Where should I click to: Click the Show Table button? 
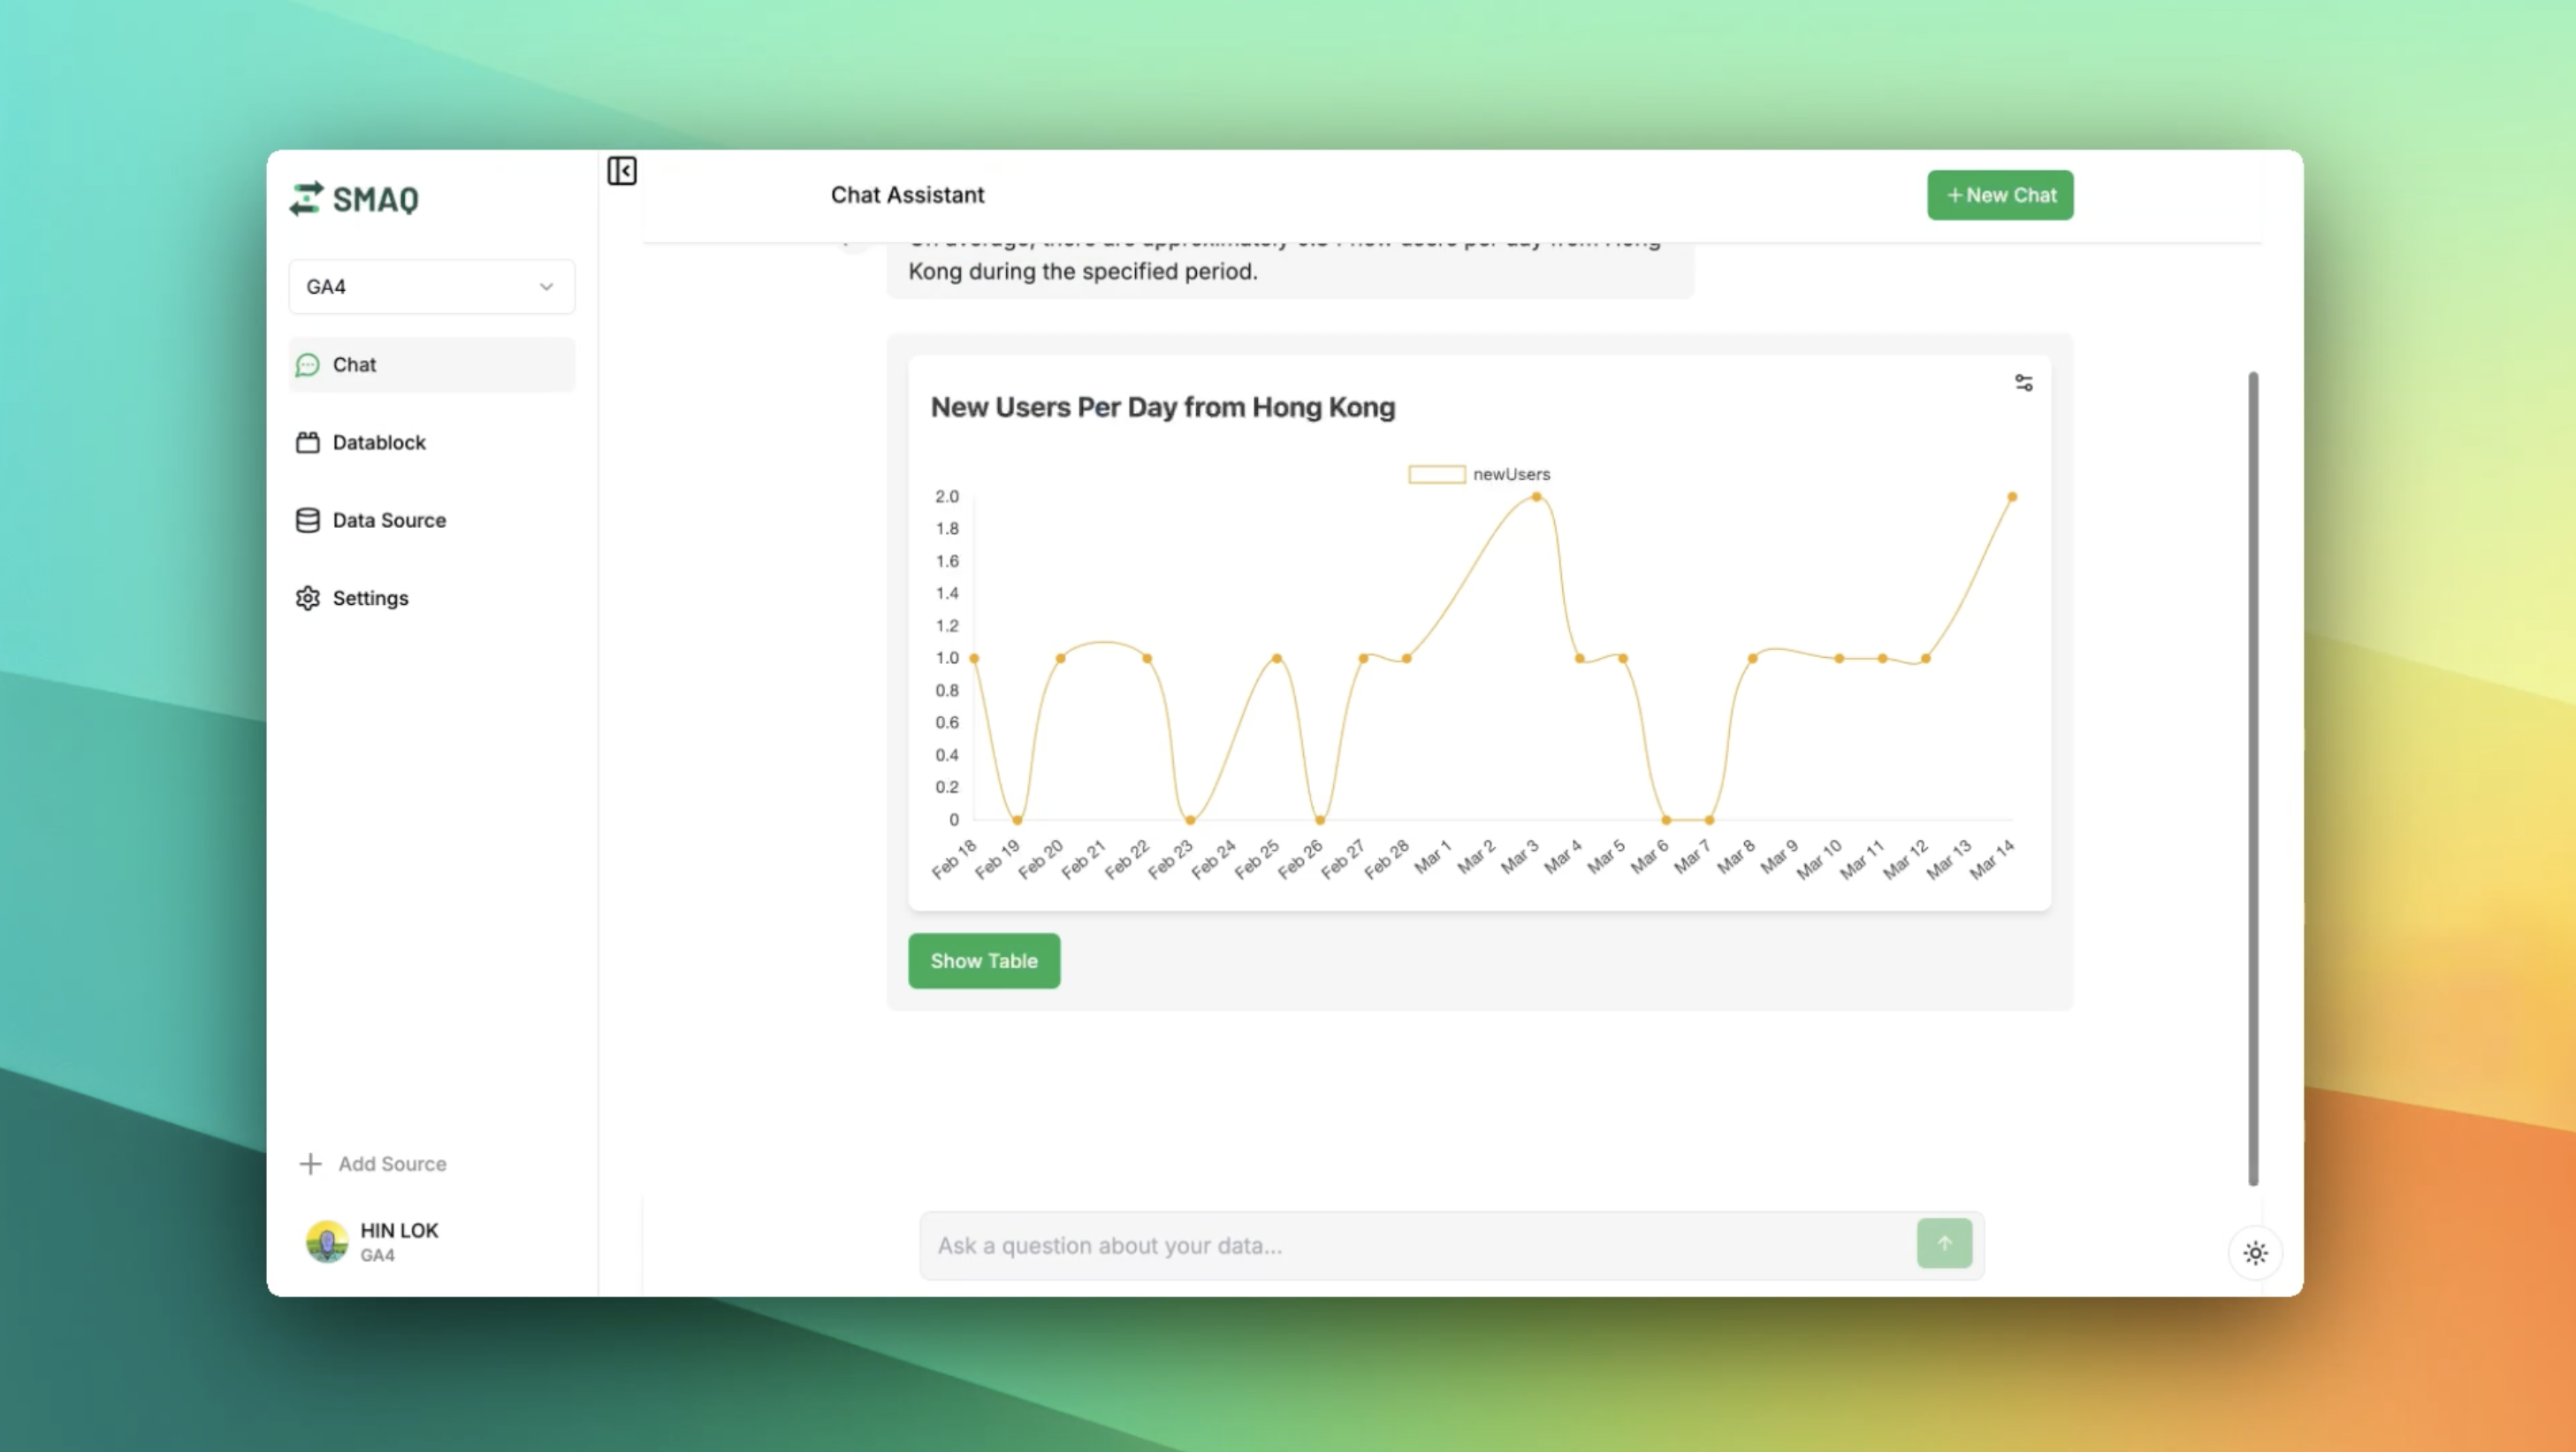tap(983, 962)
